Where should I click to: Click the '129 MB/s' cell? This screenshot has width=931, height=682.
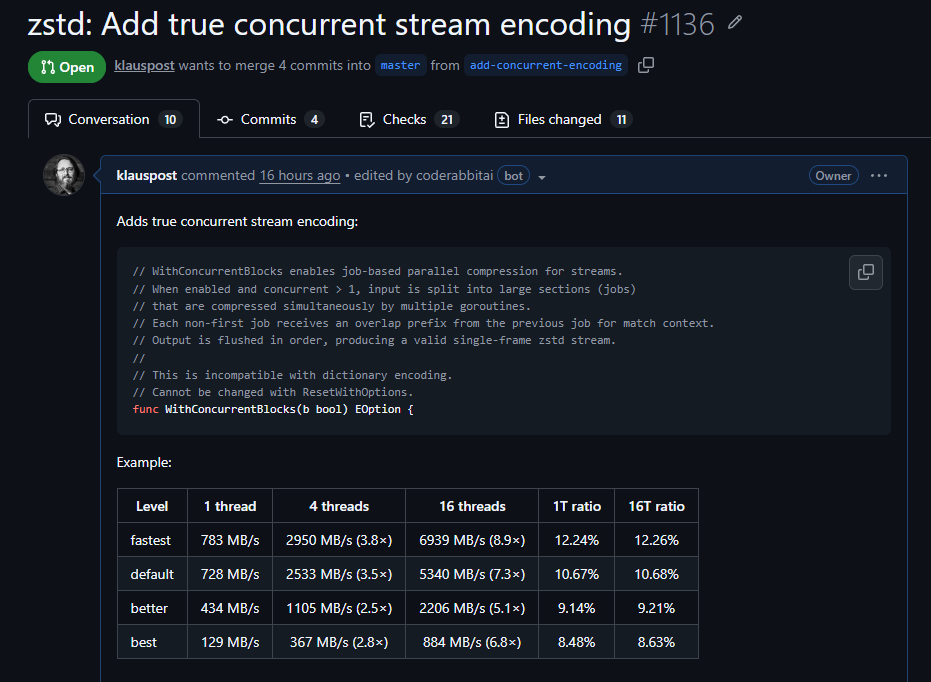(230, 642)
